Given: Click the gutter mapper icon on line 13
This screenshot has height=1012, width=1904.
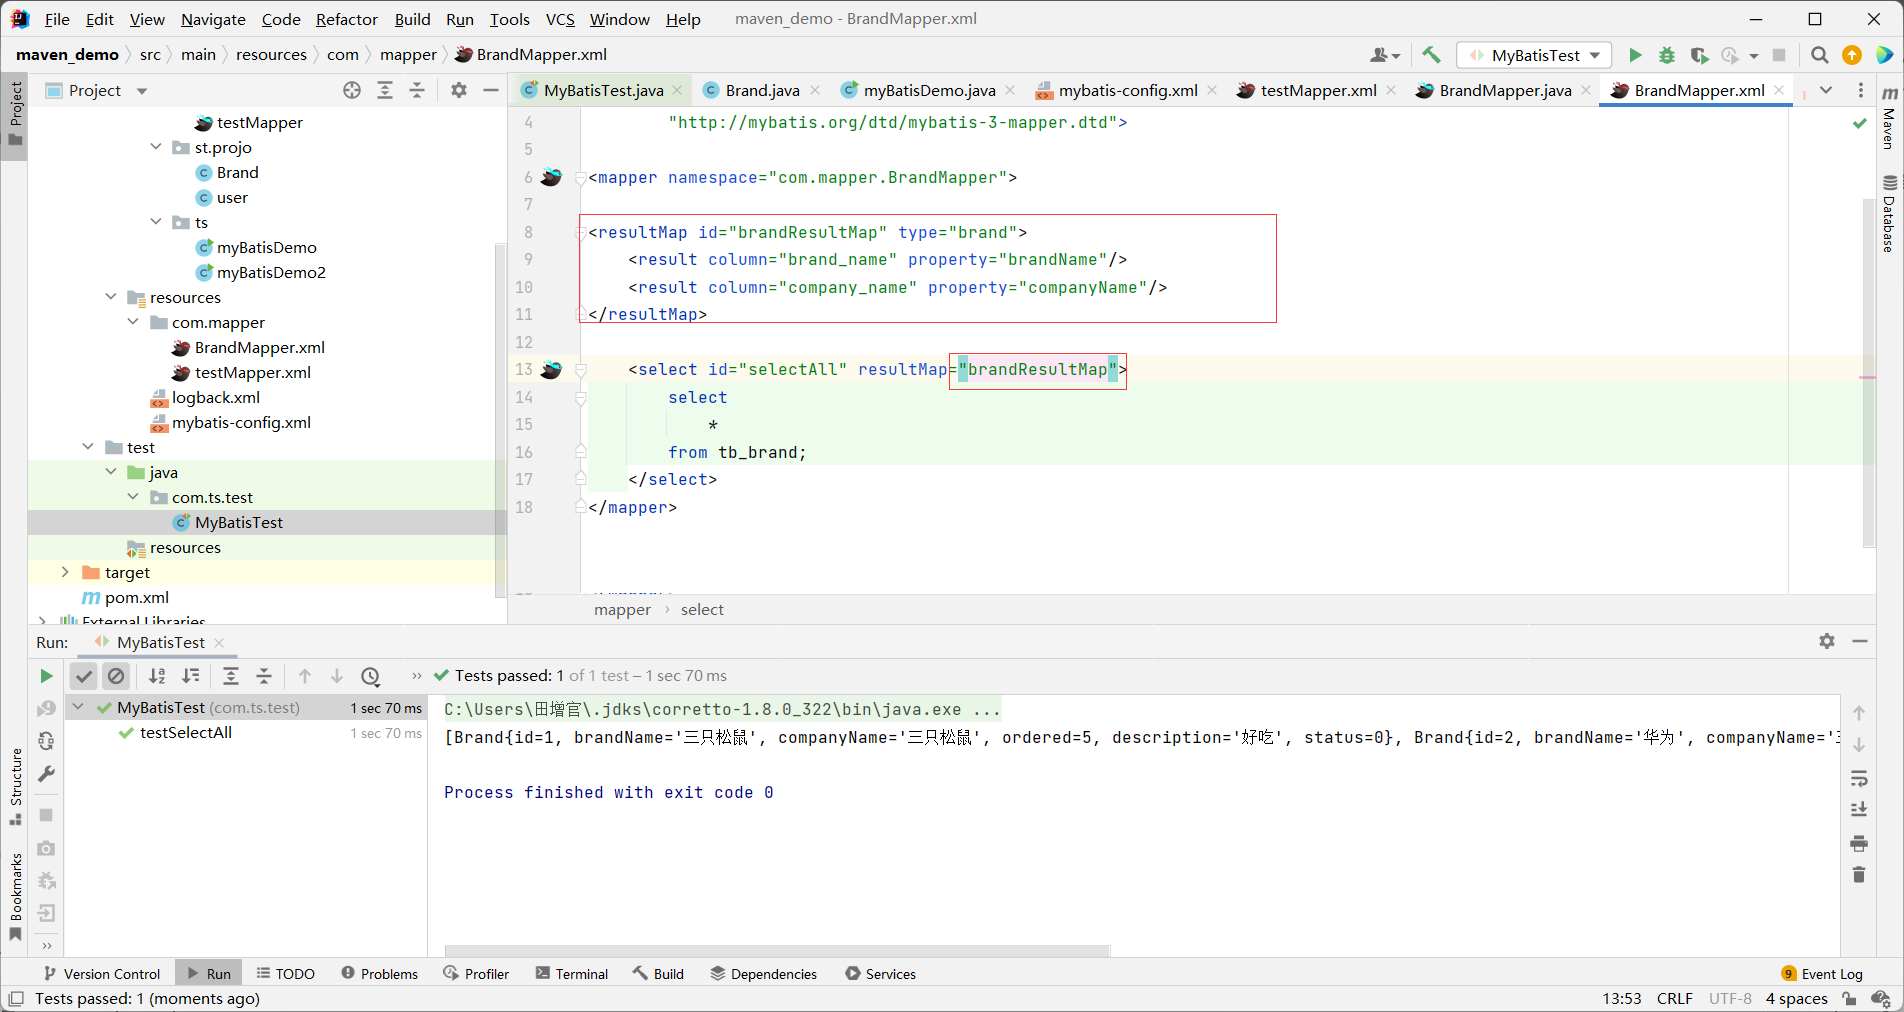Looking at the screenshot, I should click(551, 370).
